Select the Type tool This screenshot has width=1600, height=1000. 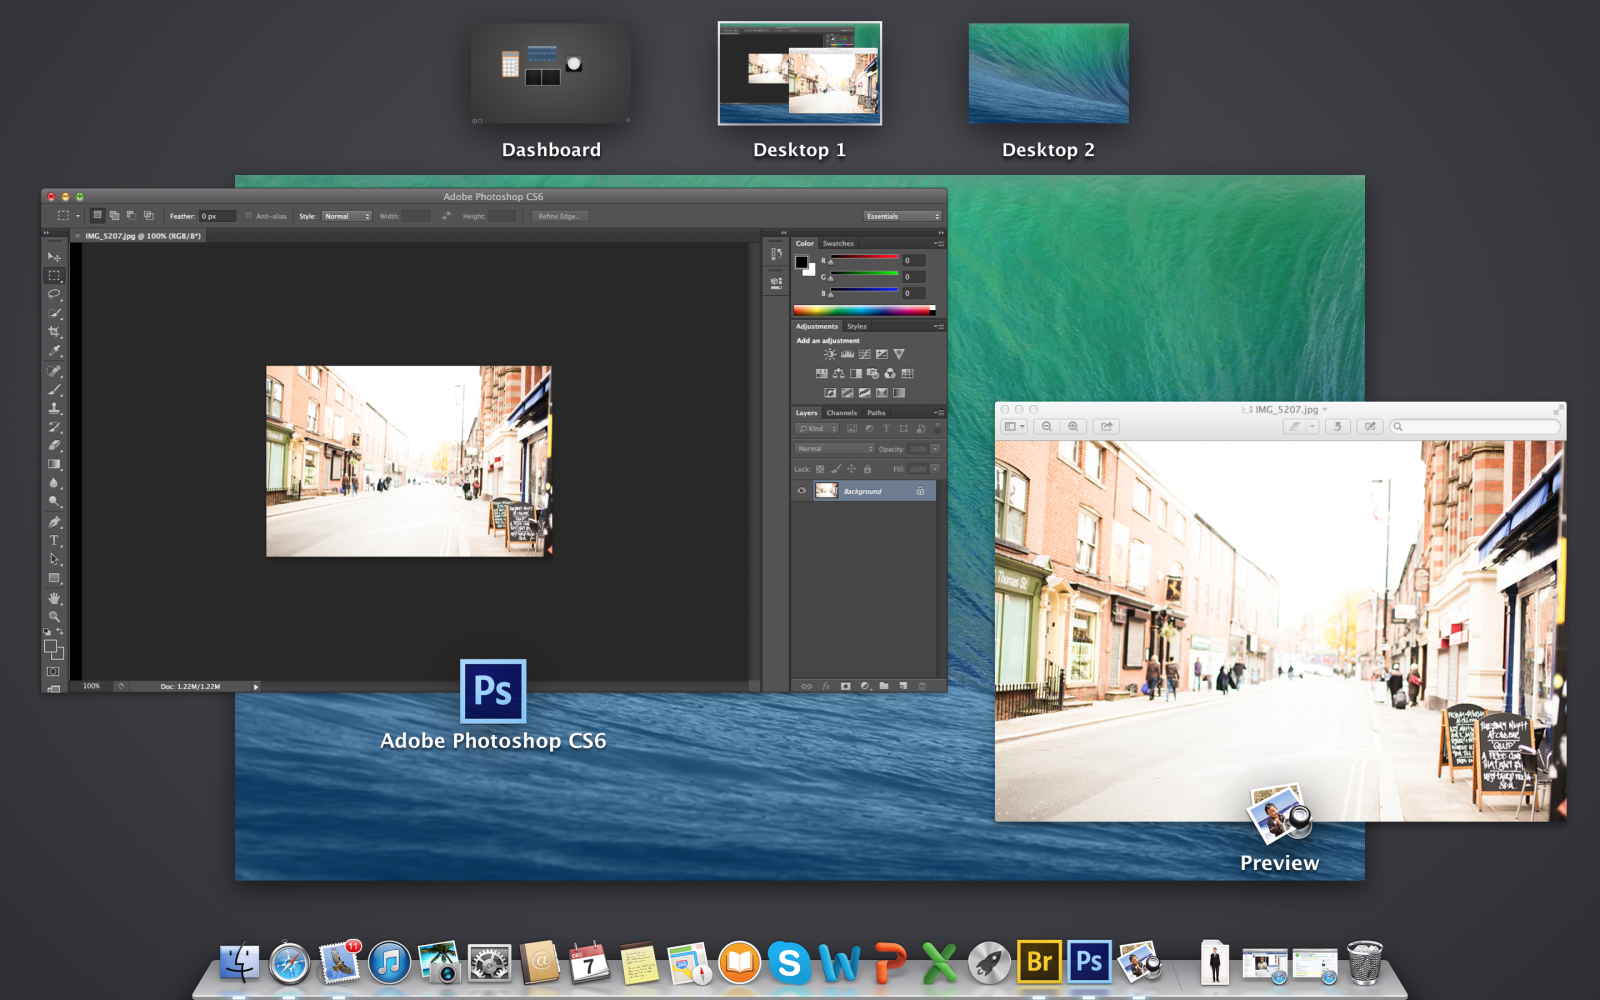point(54,541)
